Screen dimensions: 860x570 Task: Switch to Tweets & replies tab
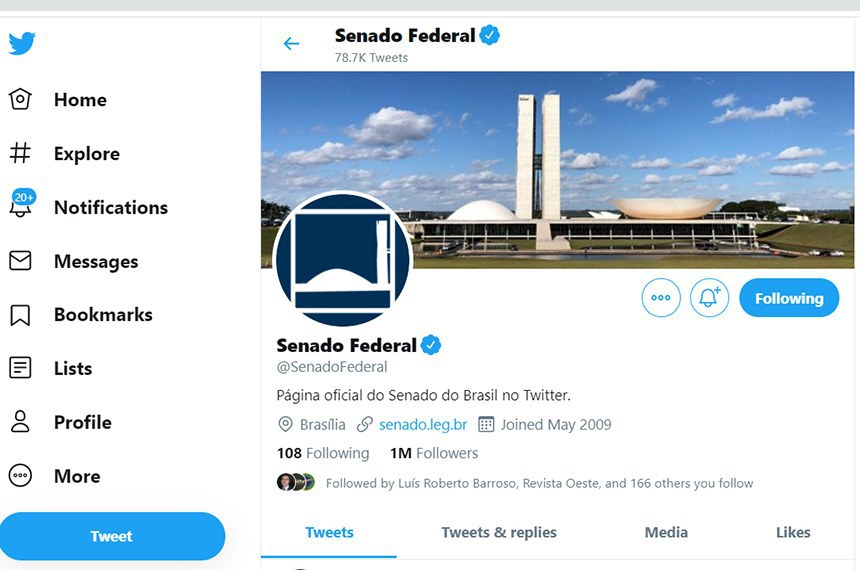[499, 532]
